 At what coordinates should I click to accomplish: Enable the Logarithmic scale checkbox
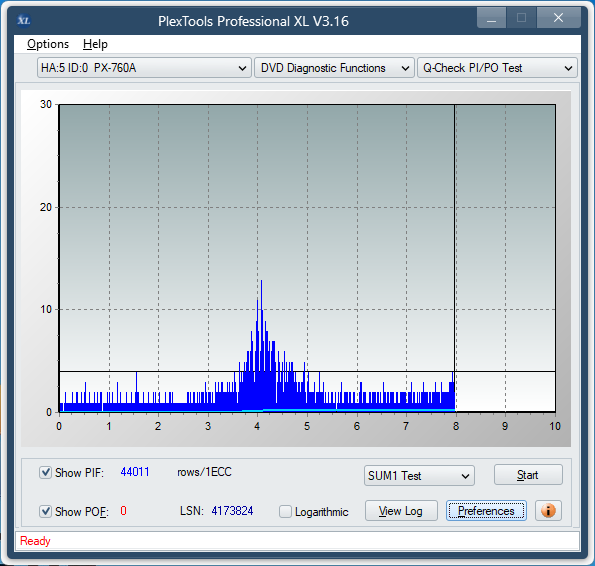(x=285, y=511)
